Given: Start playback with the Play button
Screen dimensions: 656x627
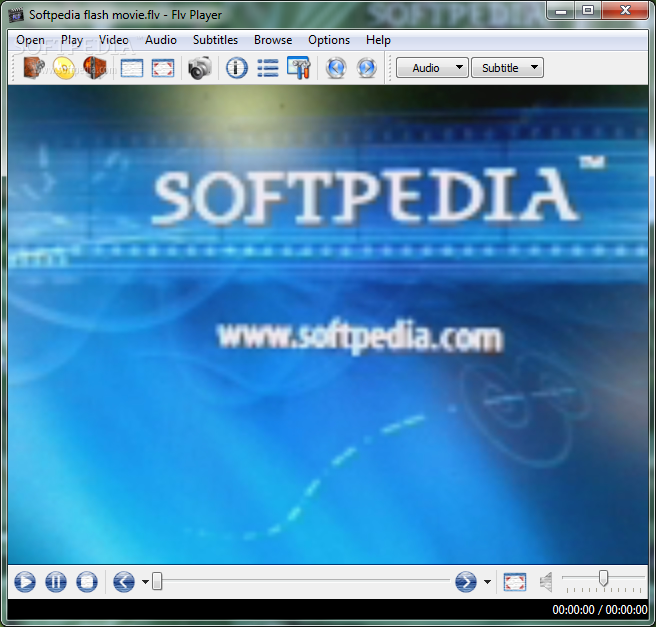Looking at the screenshot, I should (25, 581).
